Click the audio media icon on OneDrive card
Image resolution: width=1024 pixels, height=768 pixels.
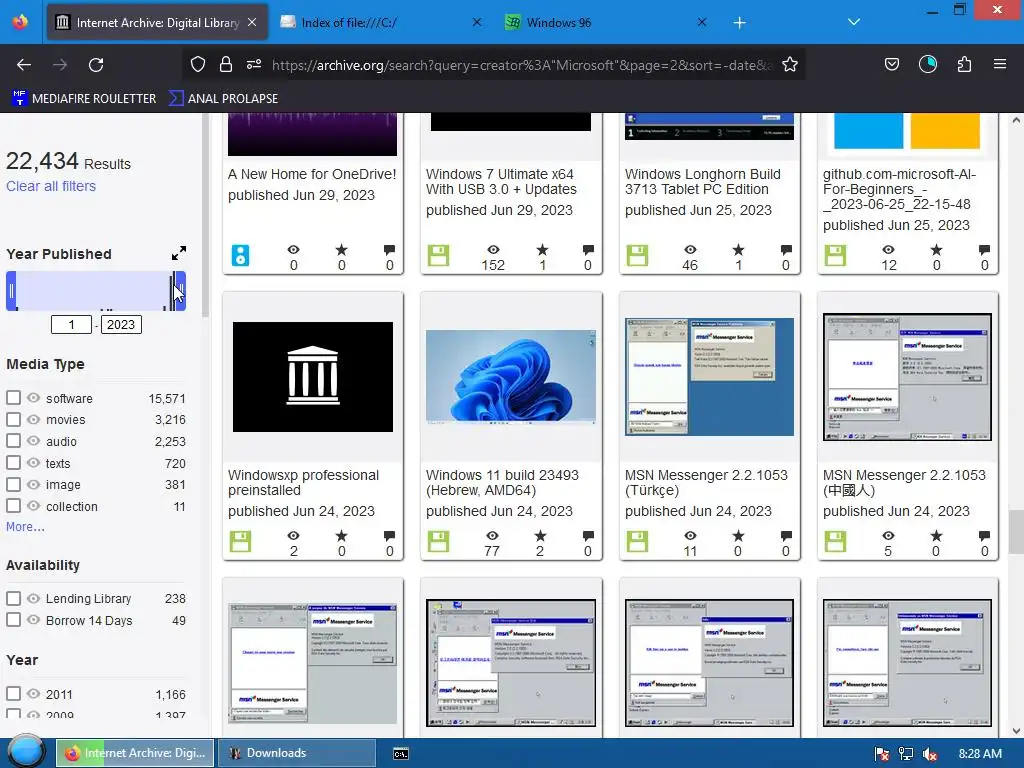240,255
